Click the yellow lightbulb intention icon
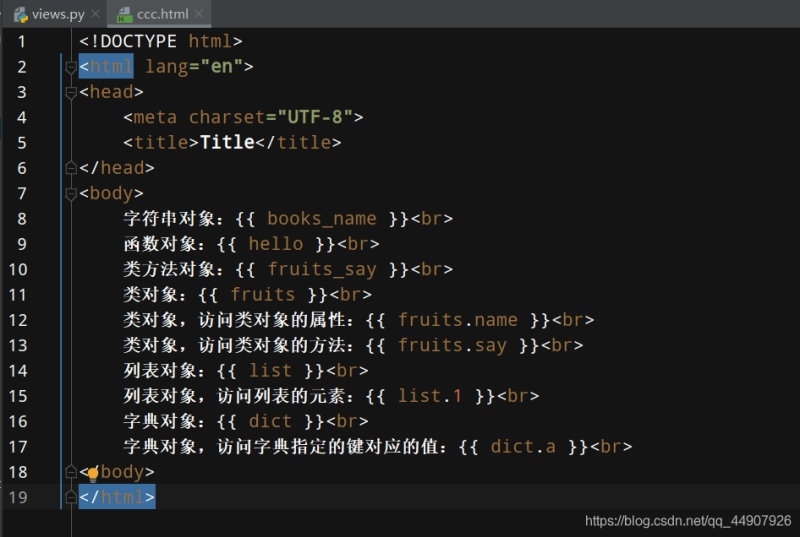Viewport: 800px width, 537px height. click(93, 474)
